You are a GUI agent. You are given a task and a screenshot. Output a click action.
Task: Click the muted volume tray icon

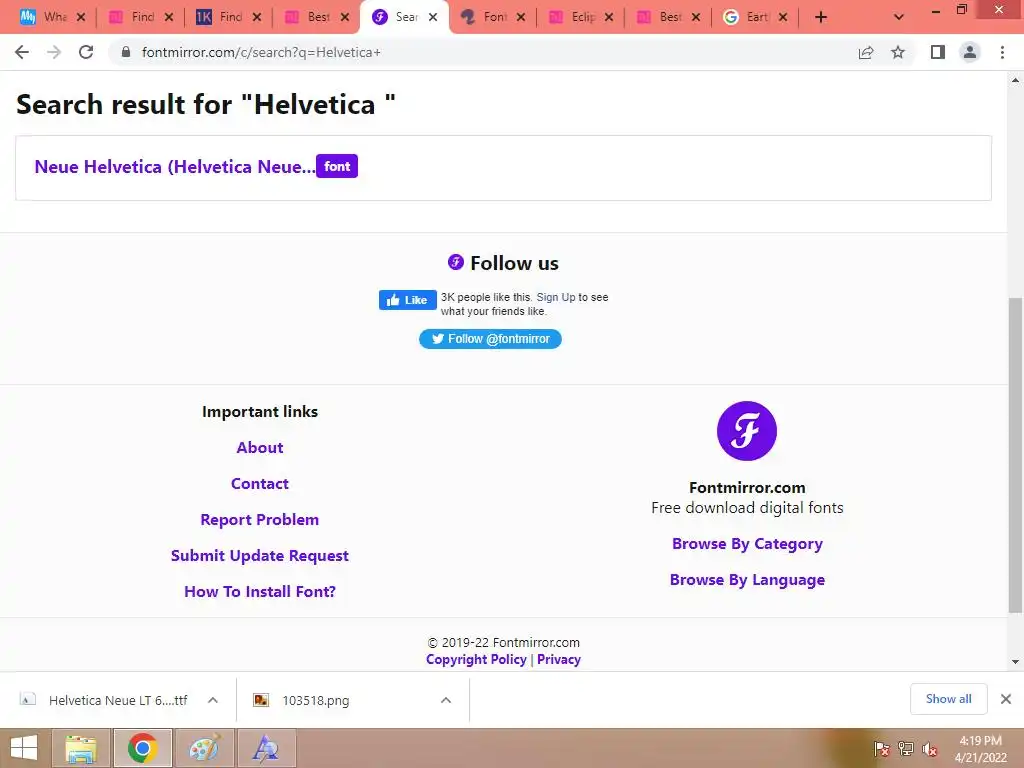click(x=930, y=749)
